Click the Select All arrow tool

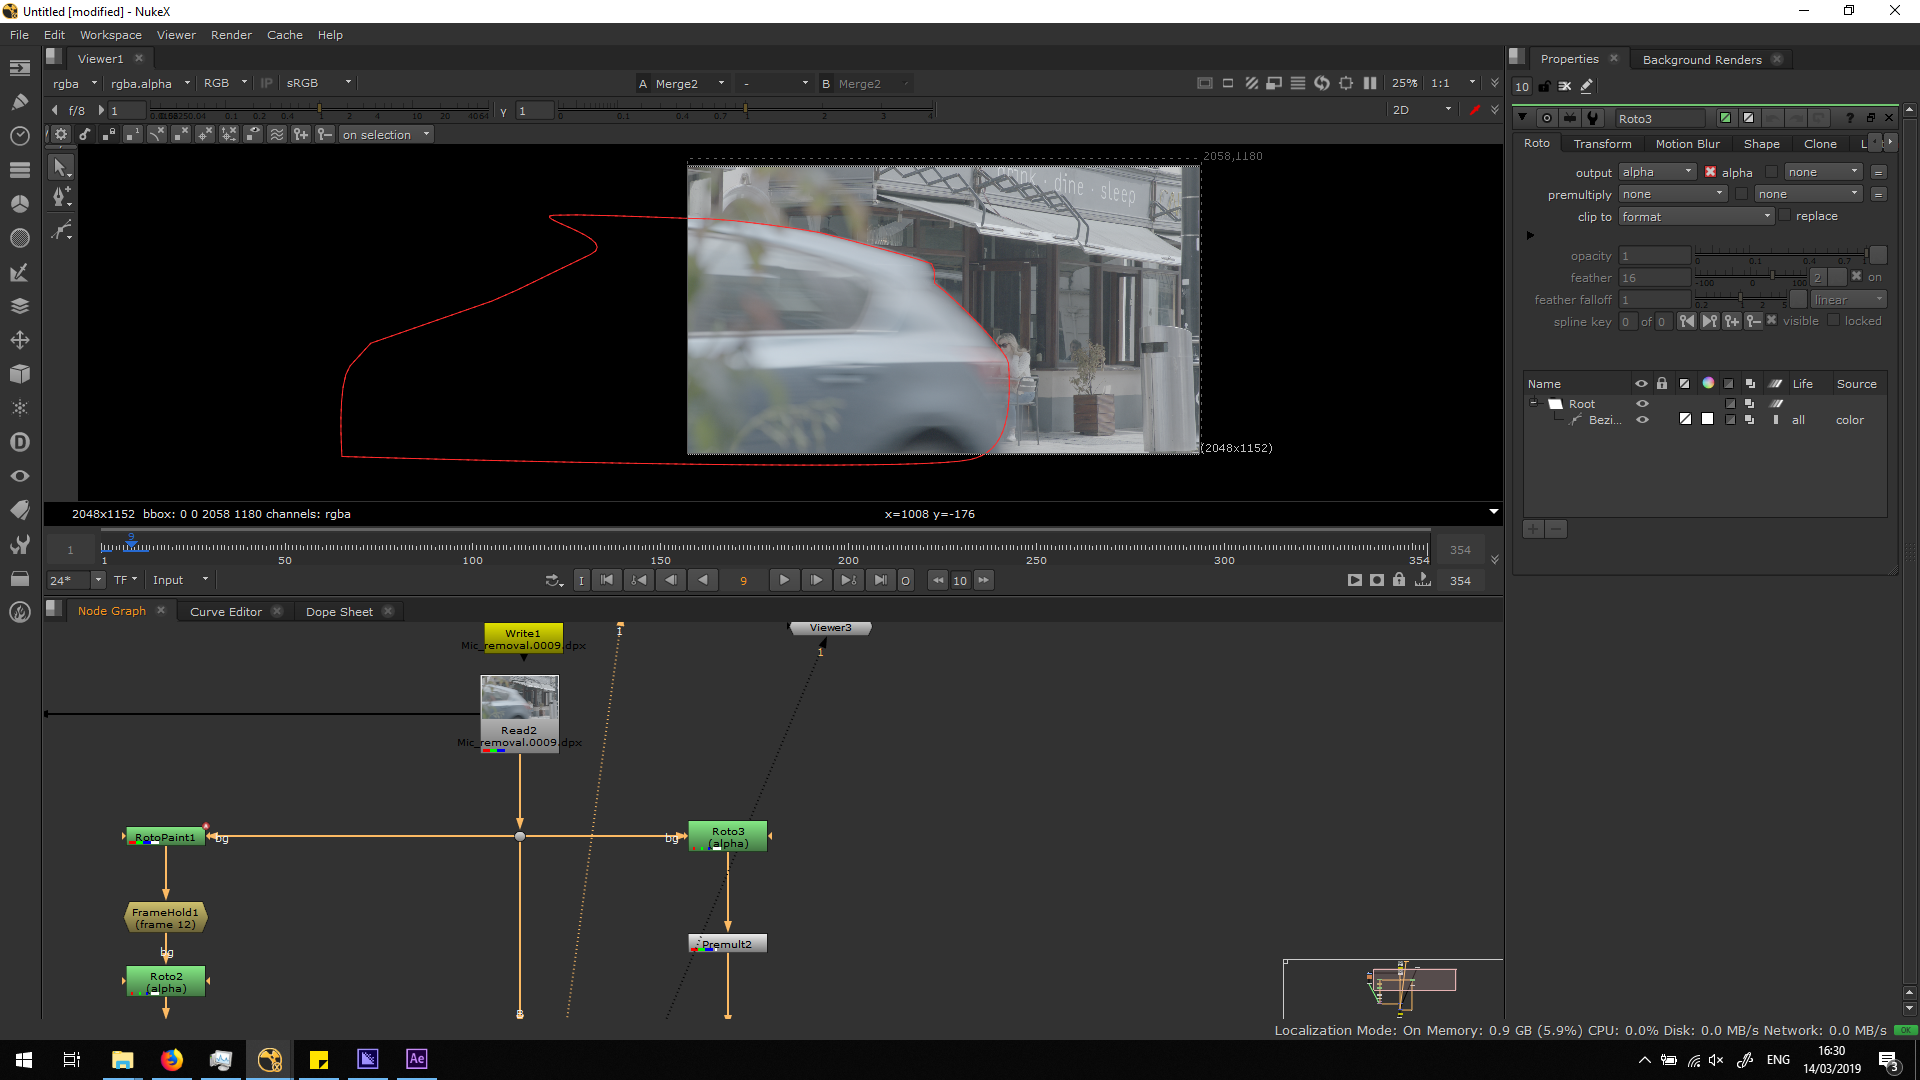point(61,167)
